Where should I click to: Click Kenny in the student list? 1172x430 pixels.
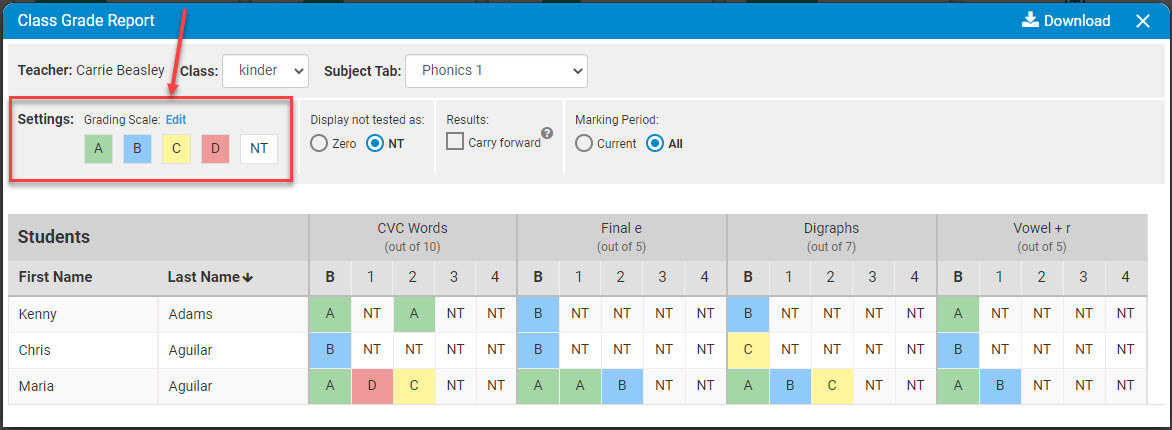pyautogui.click(x=37, y=314)
